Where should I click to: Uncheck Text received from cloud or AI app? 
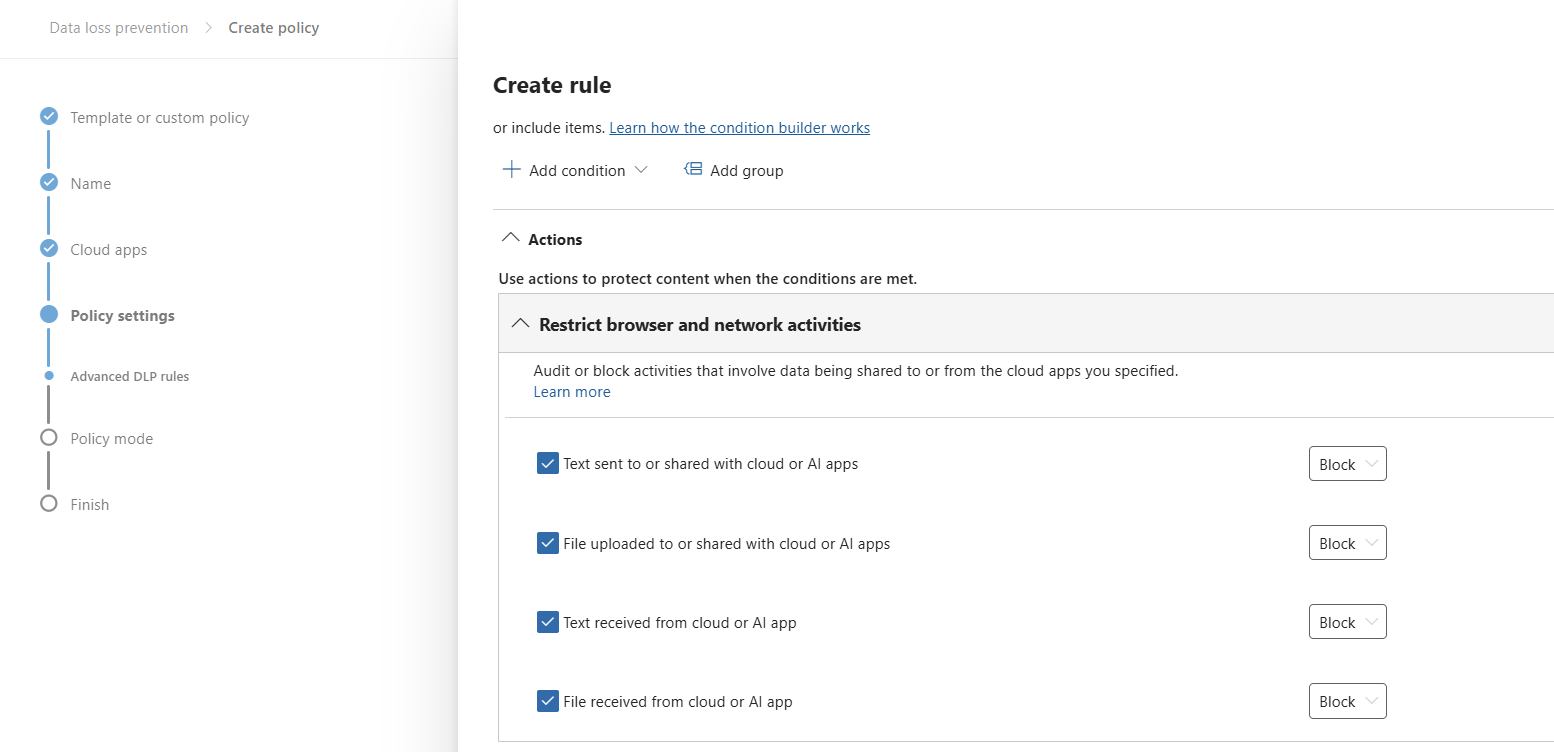click(548, 622)
